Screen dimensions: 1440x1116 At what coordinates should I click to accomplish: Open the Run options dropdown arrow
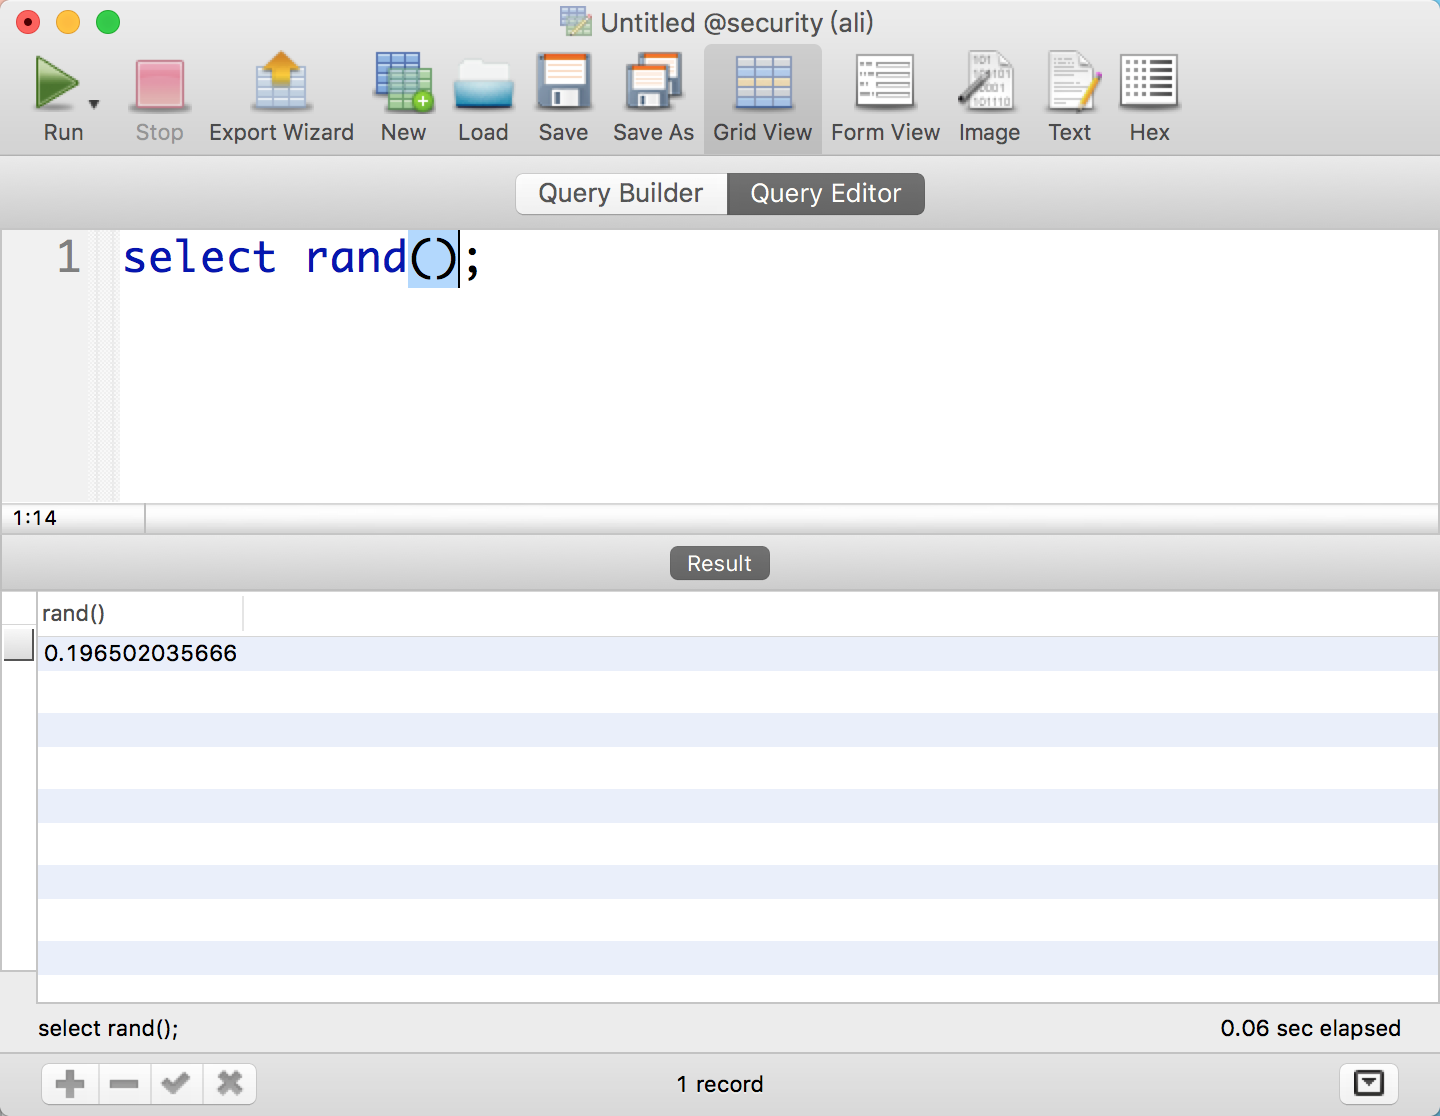point(94,104)
